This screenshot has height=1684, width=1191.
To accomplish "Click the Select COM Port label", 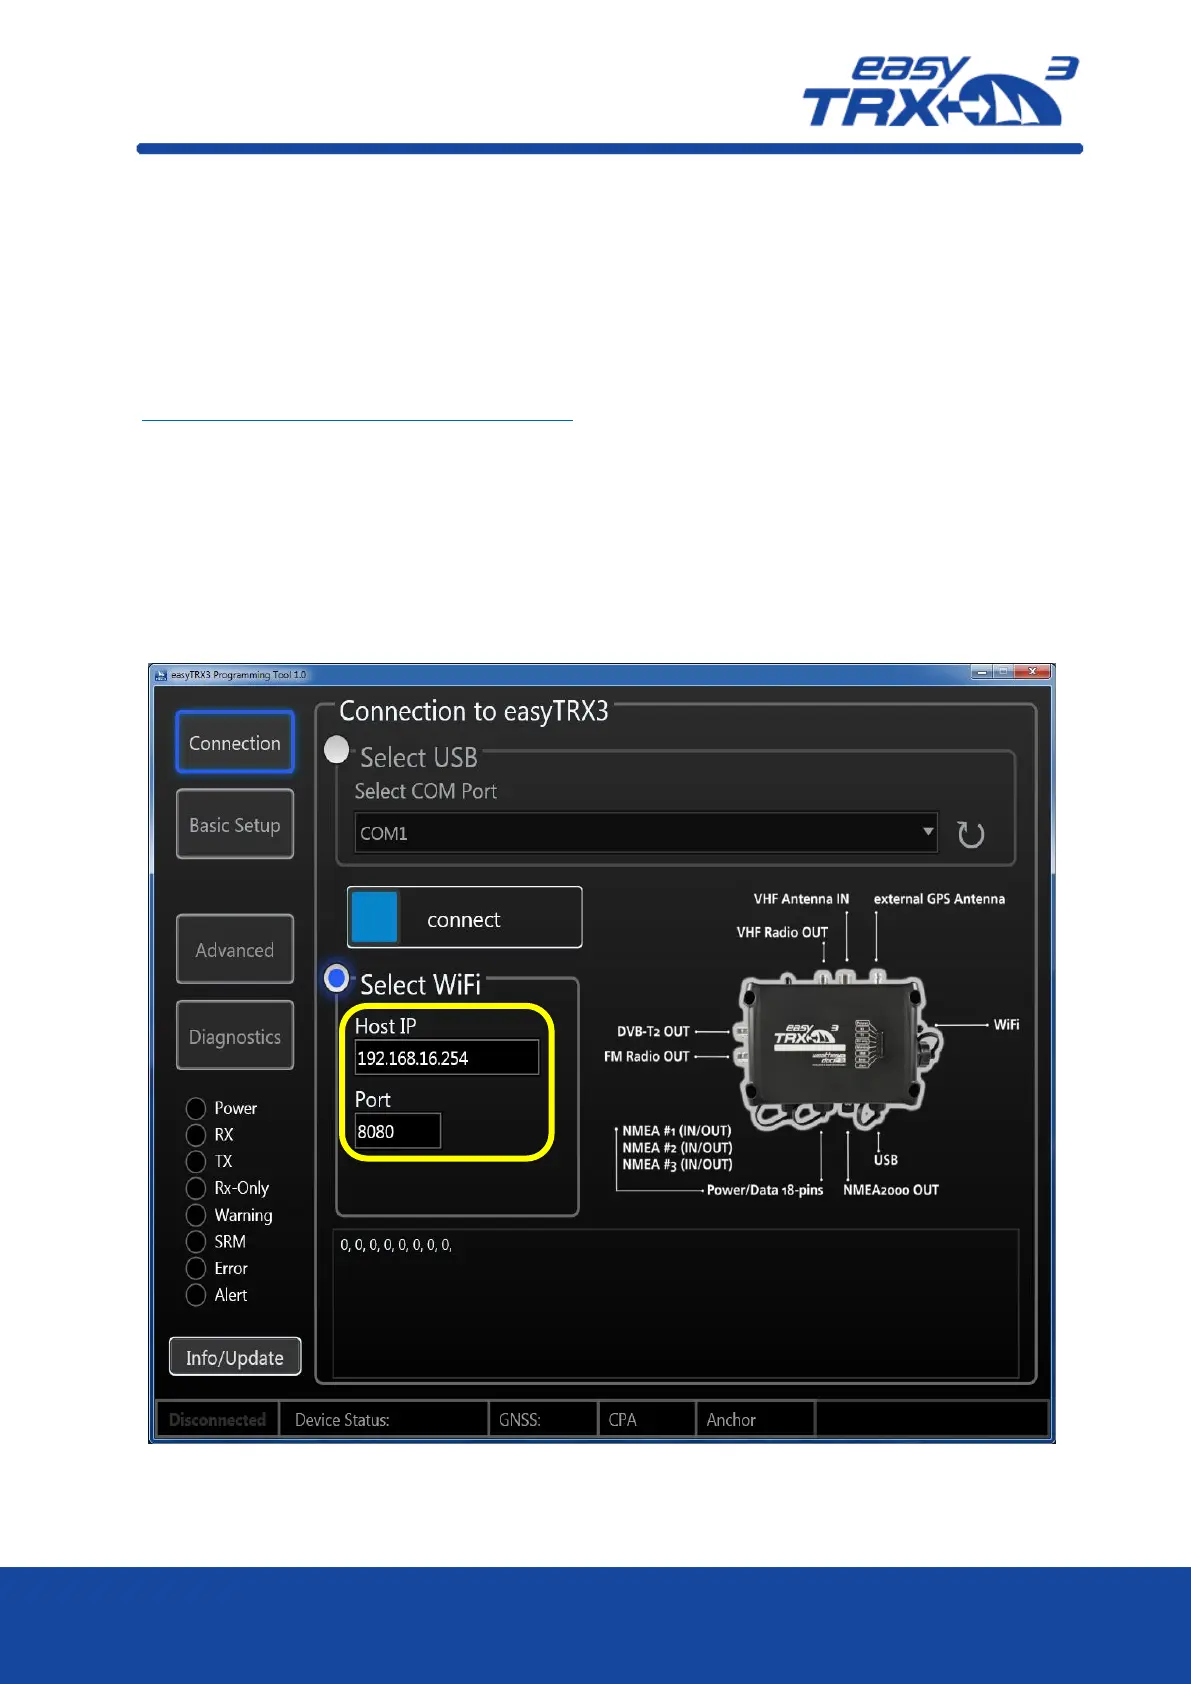I will pyautogui.click(x=425, y=791).
